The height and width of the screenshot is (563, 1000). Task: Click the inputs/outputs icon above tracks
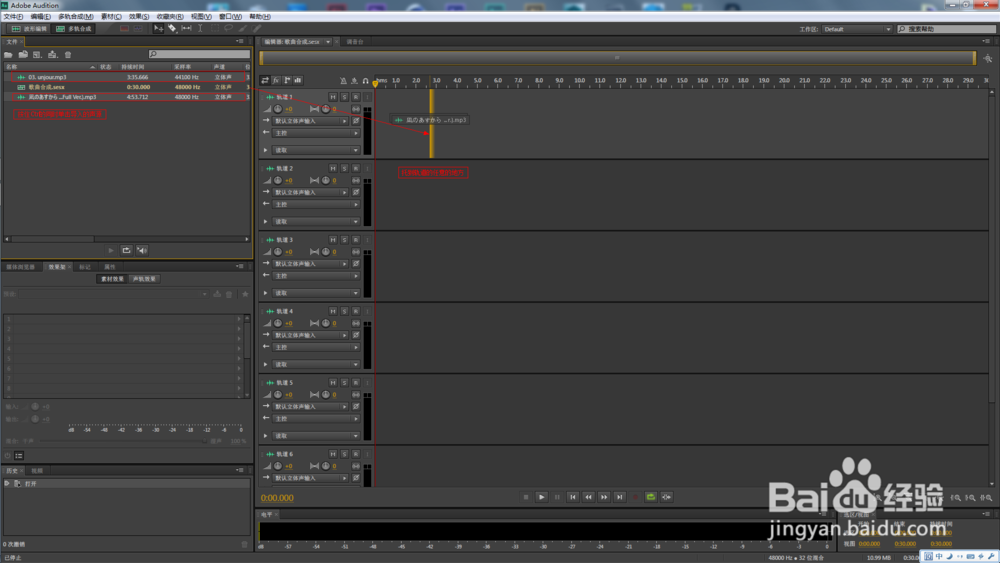265,80
